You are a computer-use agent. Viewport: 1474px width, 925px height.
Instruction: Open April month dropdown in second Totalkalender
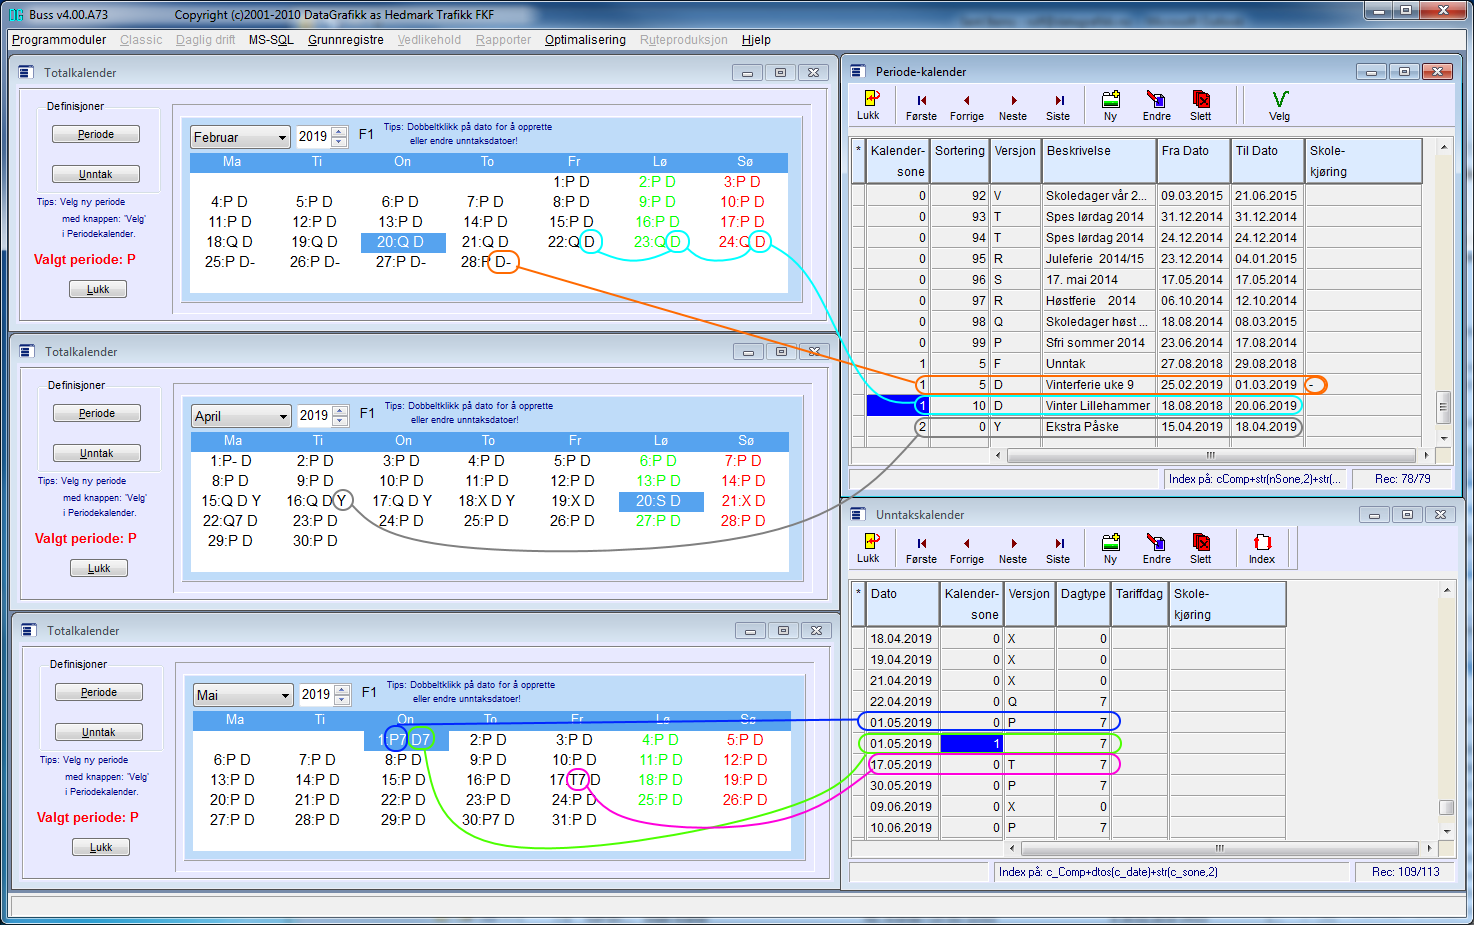pos(283,416)
